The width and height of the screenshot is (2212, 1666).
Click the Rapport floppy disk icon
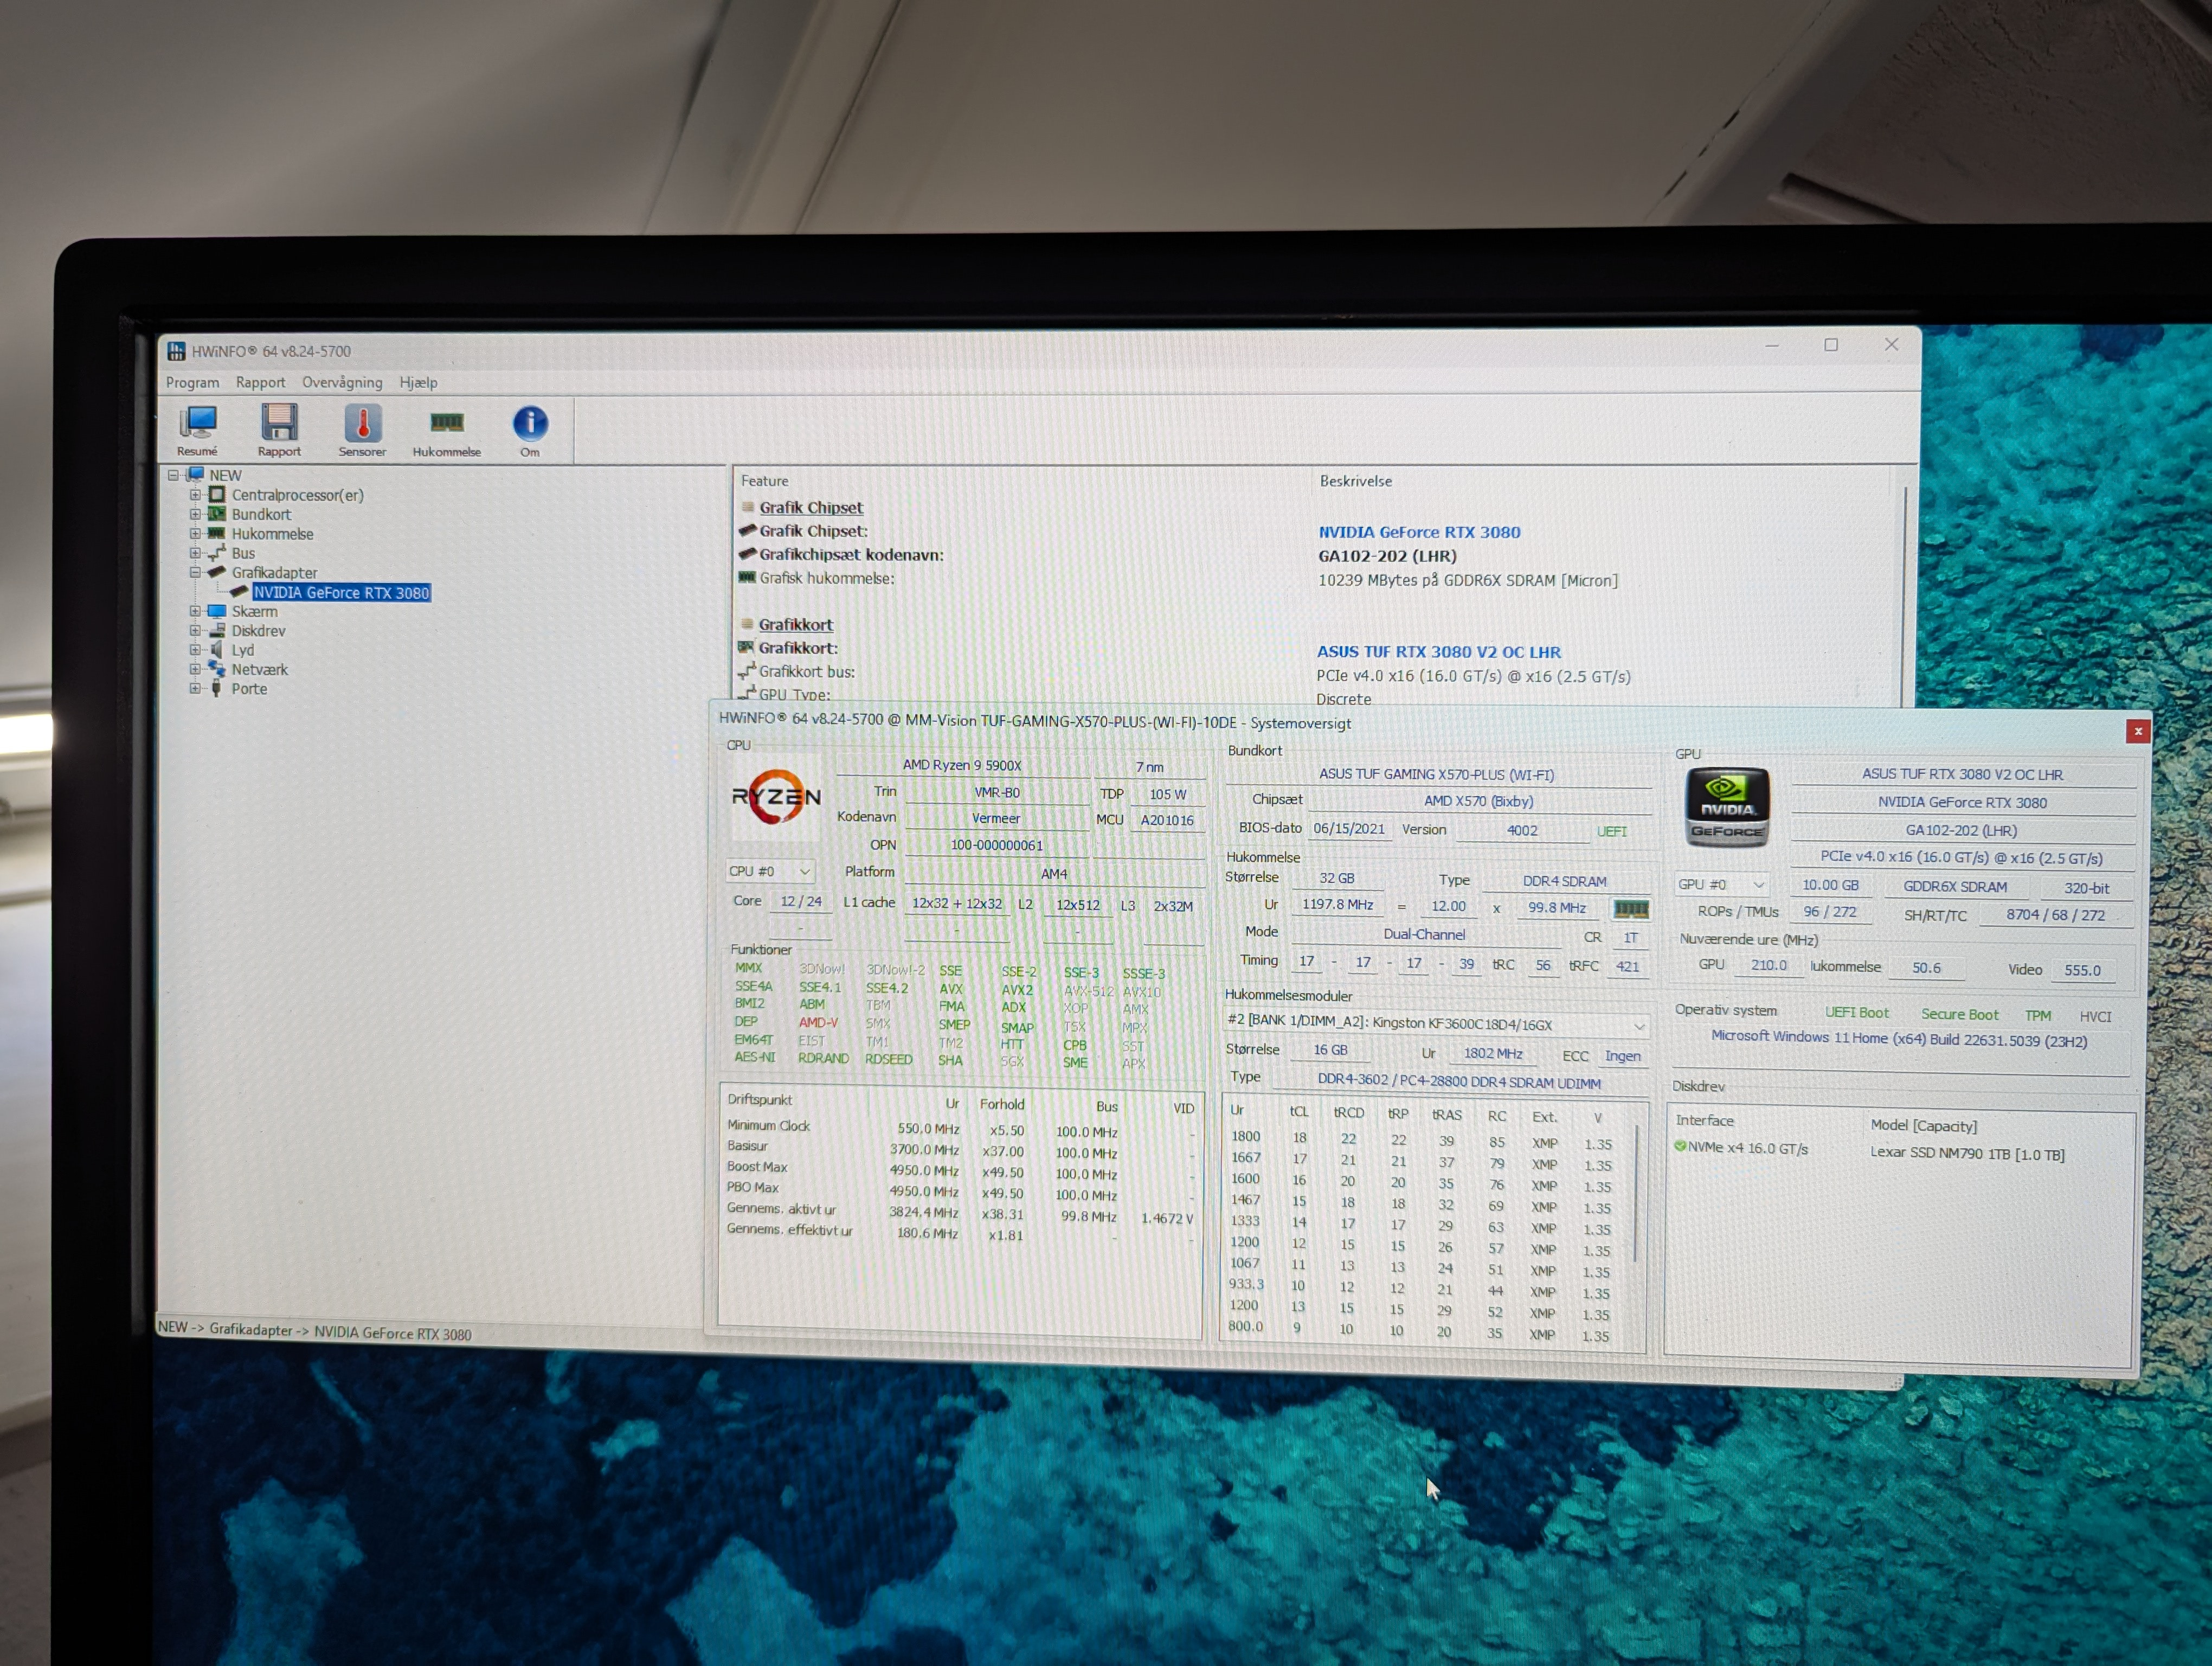pos(279,423)
